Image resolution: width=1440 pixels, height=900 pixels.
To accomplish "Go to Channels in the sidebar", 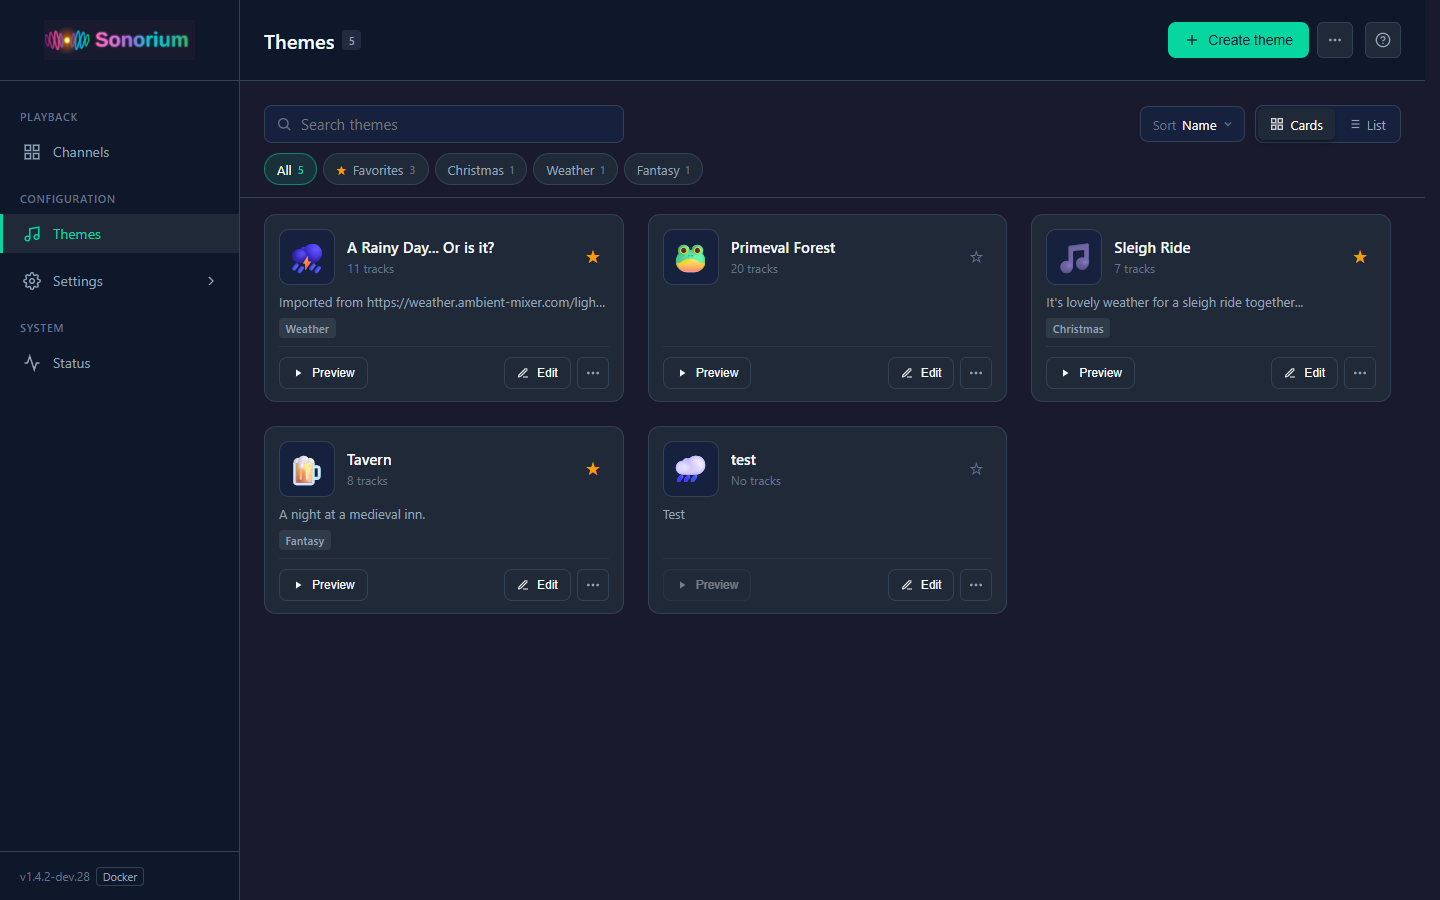I will (119, 152).
